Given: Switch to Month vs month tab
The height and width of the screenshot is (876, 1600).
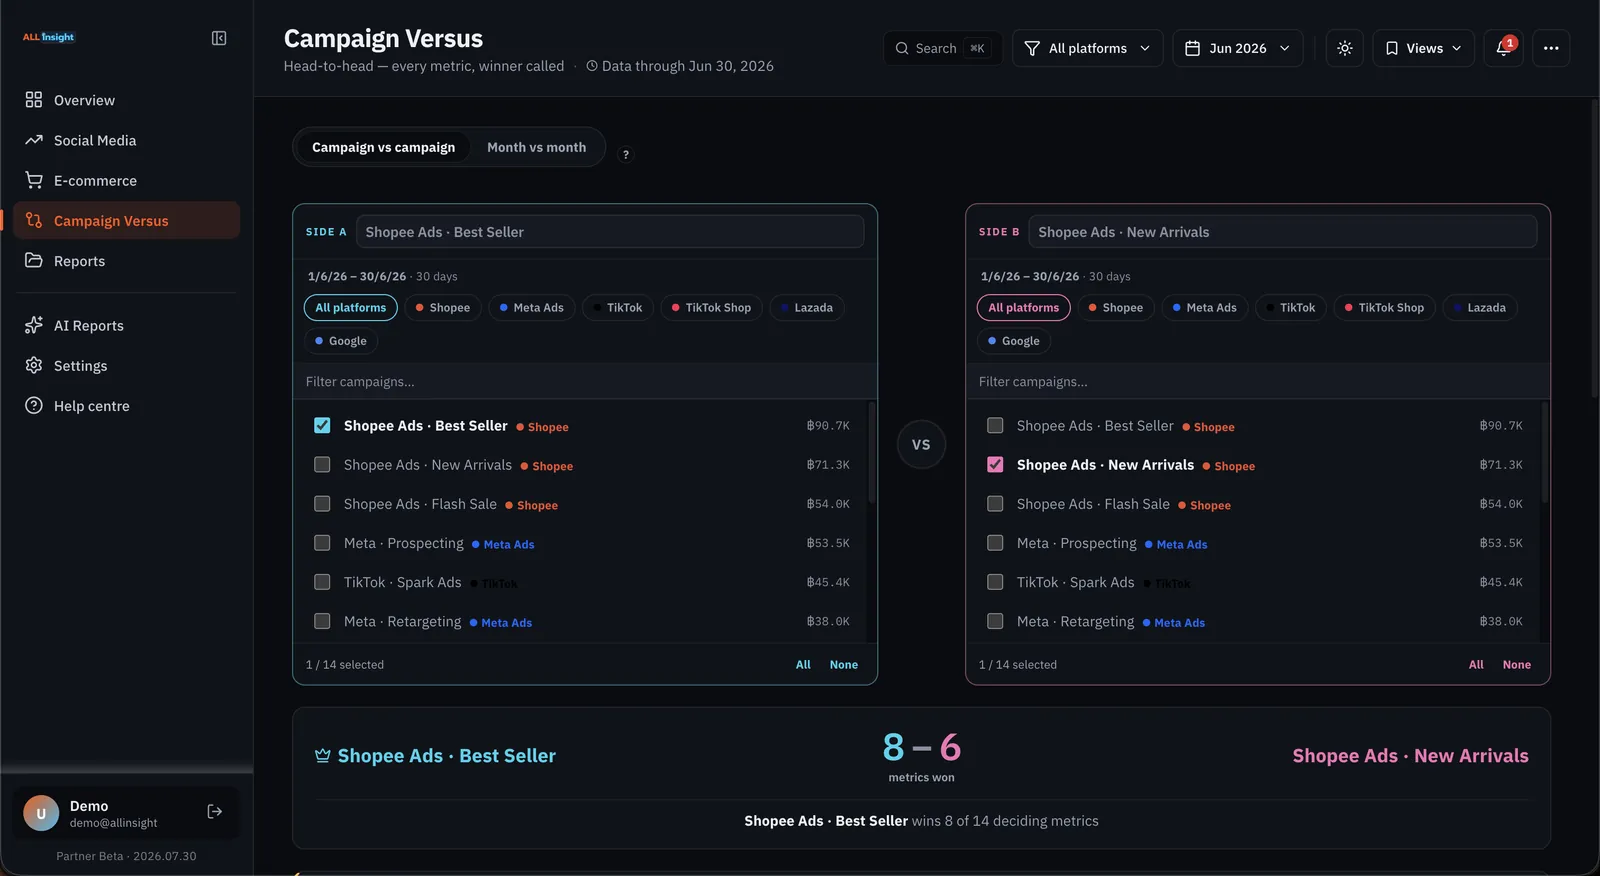Looking at the screenshot, I should 537,147.
